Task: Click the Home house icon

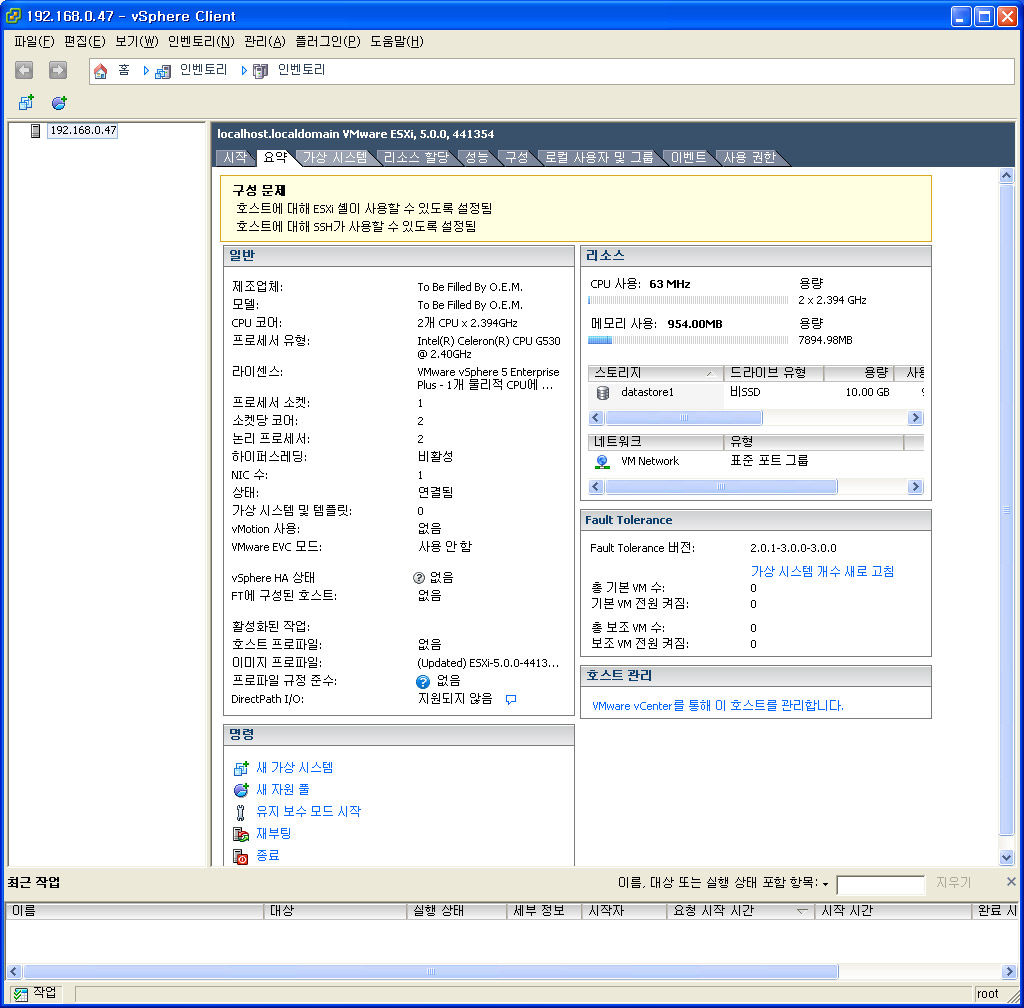Action: point(101,71)
